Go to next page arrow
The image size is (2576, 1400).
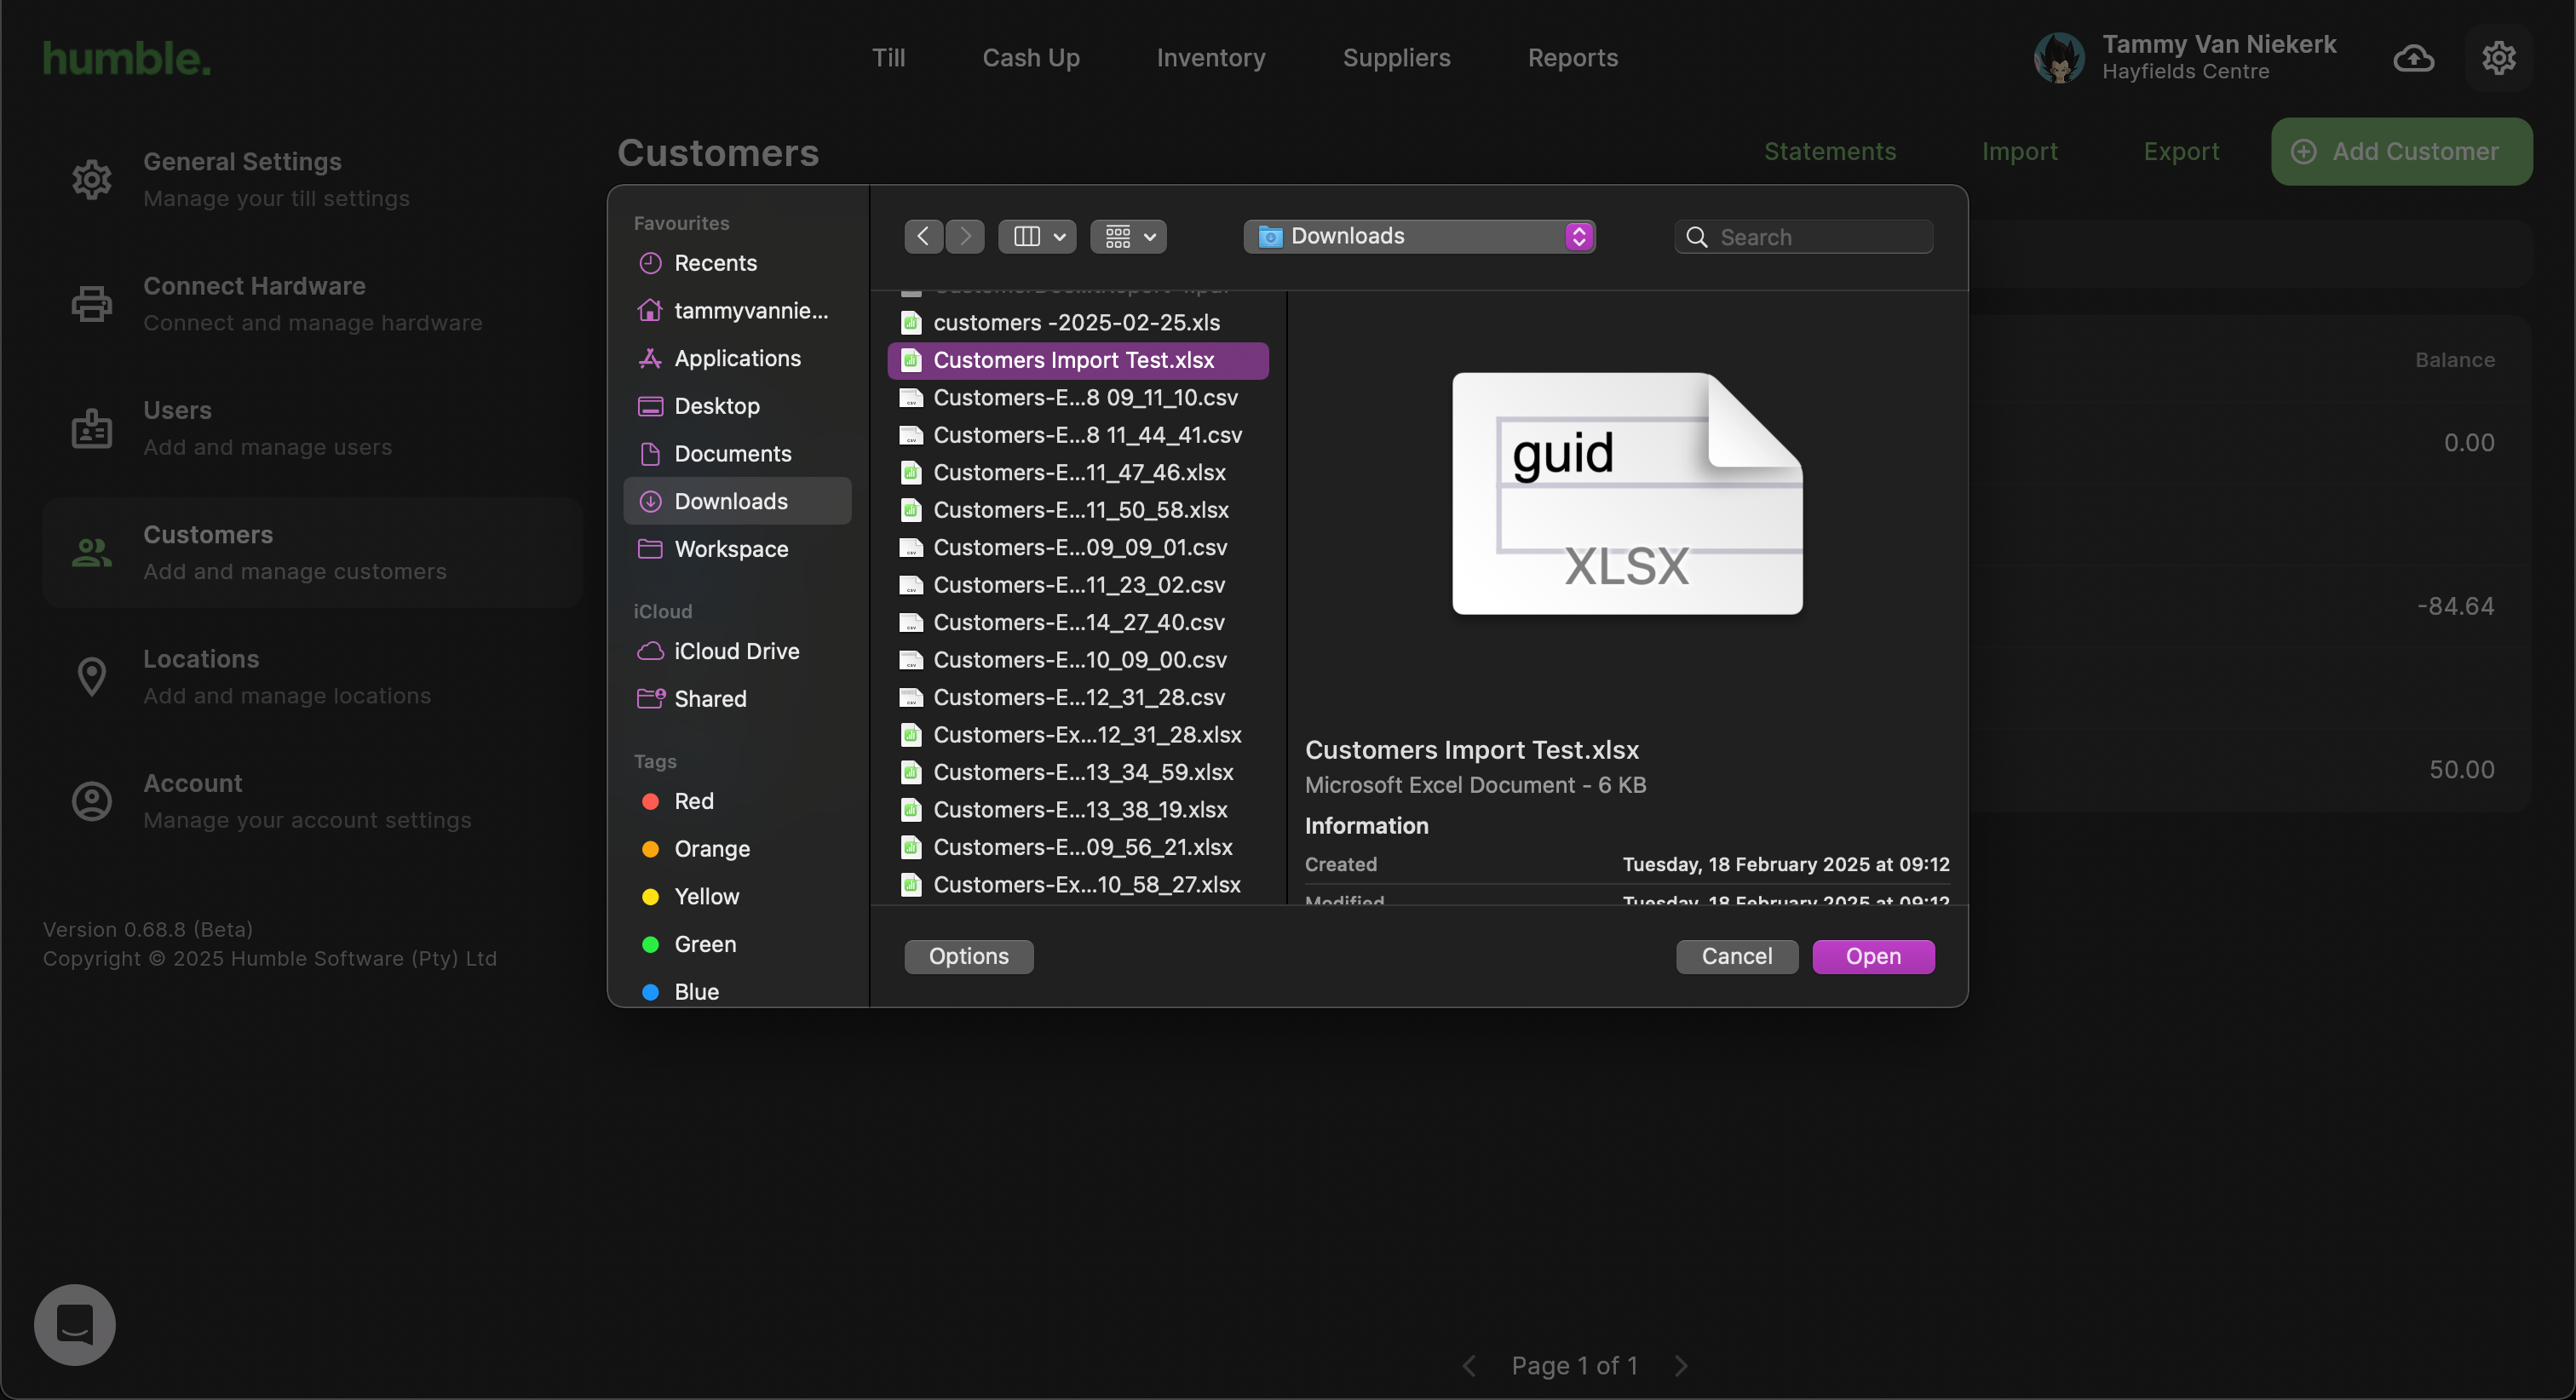click(1680, 1365)
